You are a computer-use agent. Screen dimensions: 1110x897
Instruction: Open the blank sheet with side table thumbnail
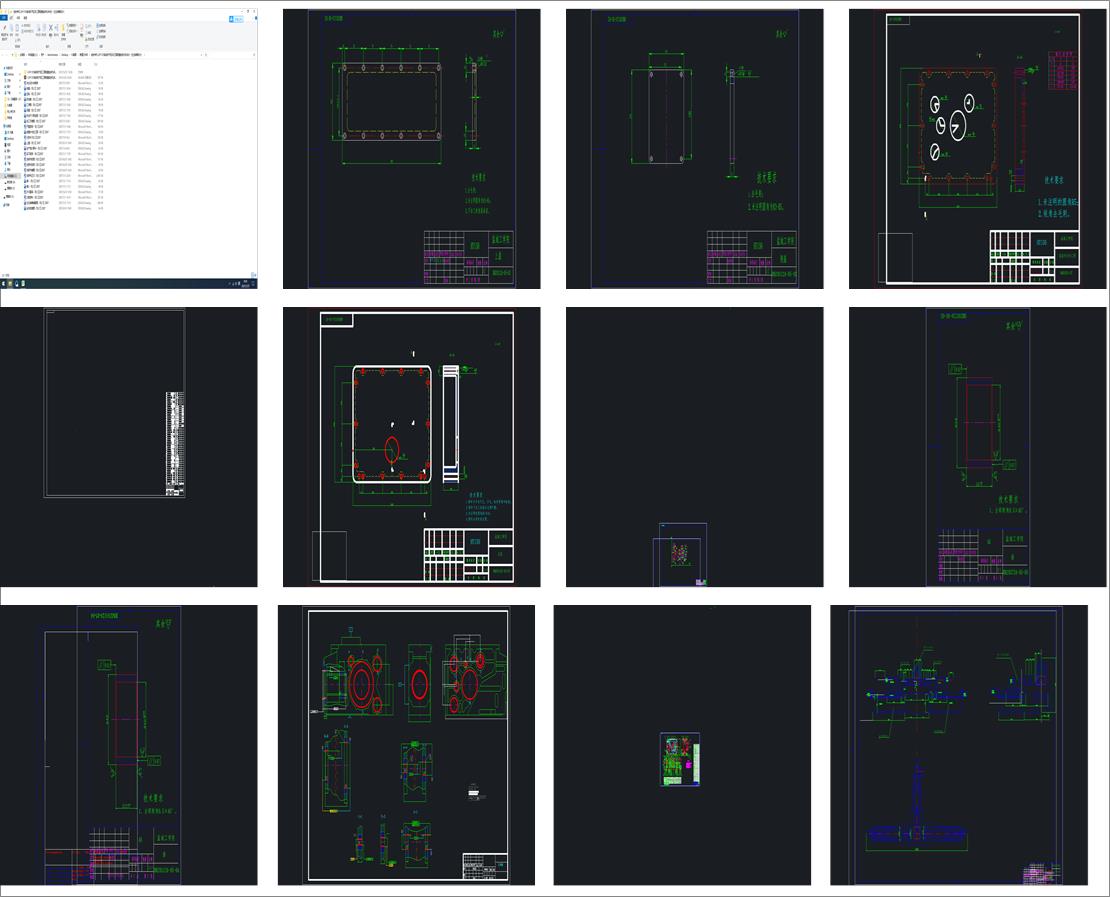(x=129, y=447)
